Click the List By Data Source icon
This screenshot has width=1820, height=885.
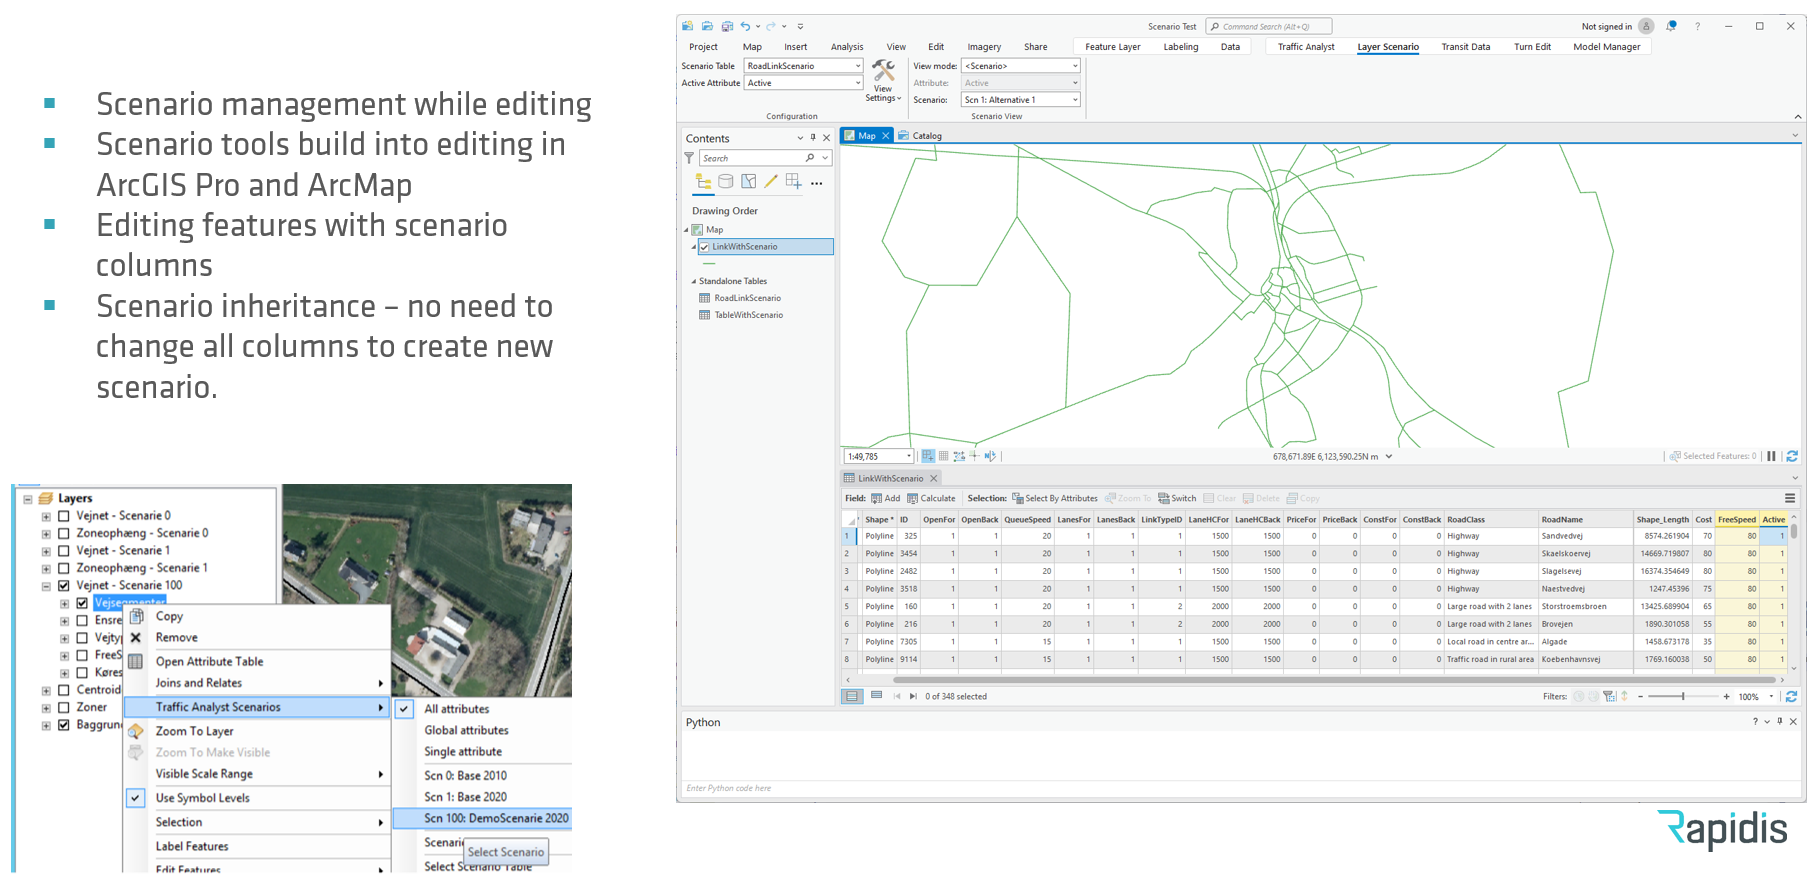click(x=726, y=182)
